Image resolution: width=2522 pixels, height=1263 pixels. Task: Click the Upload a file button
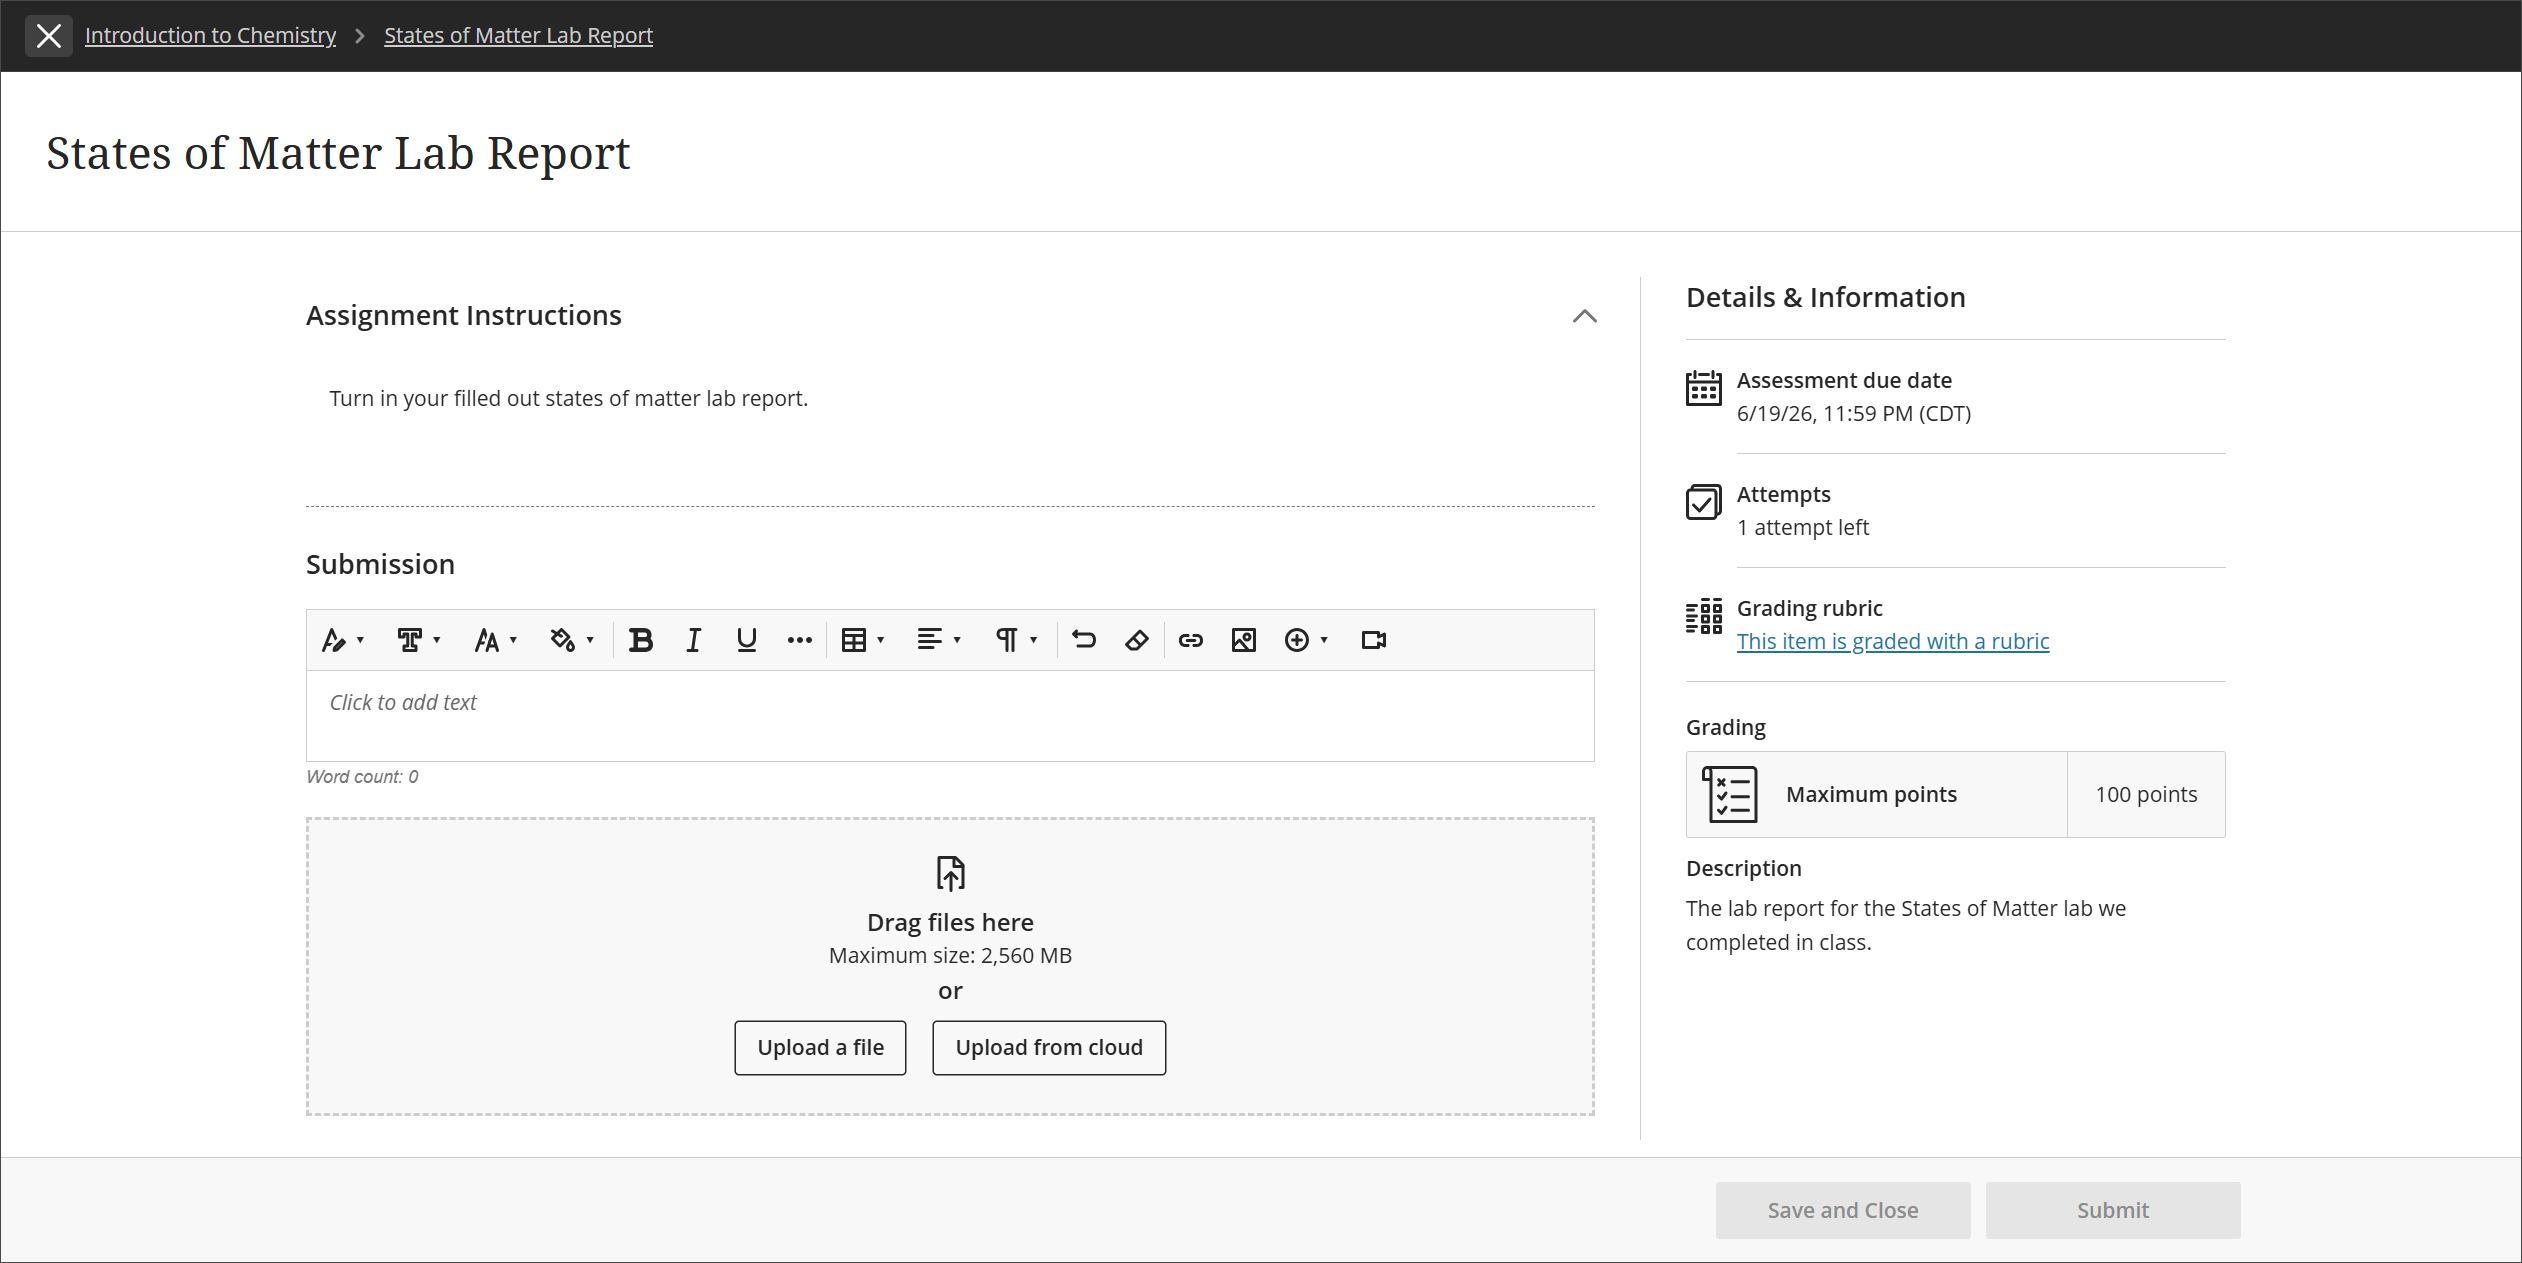tap(820, 1048)
